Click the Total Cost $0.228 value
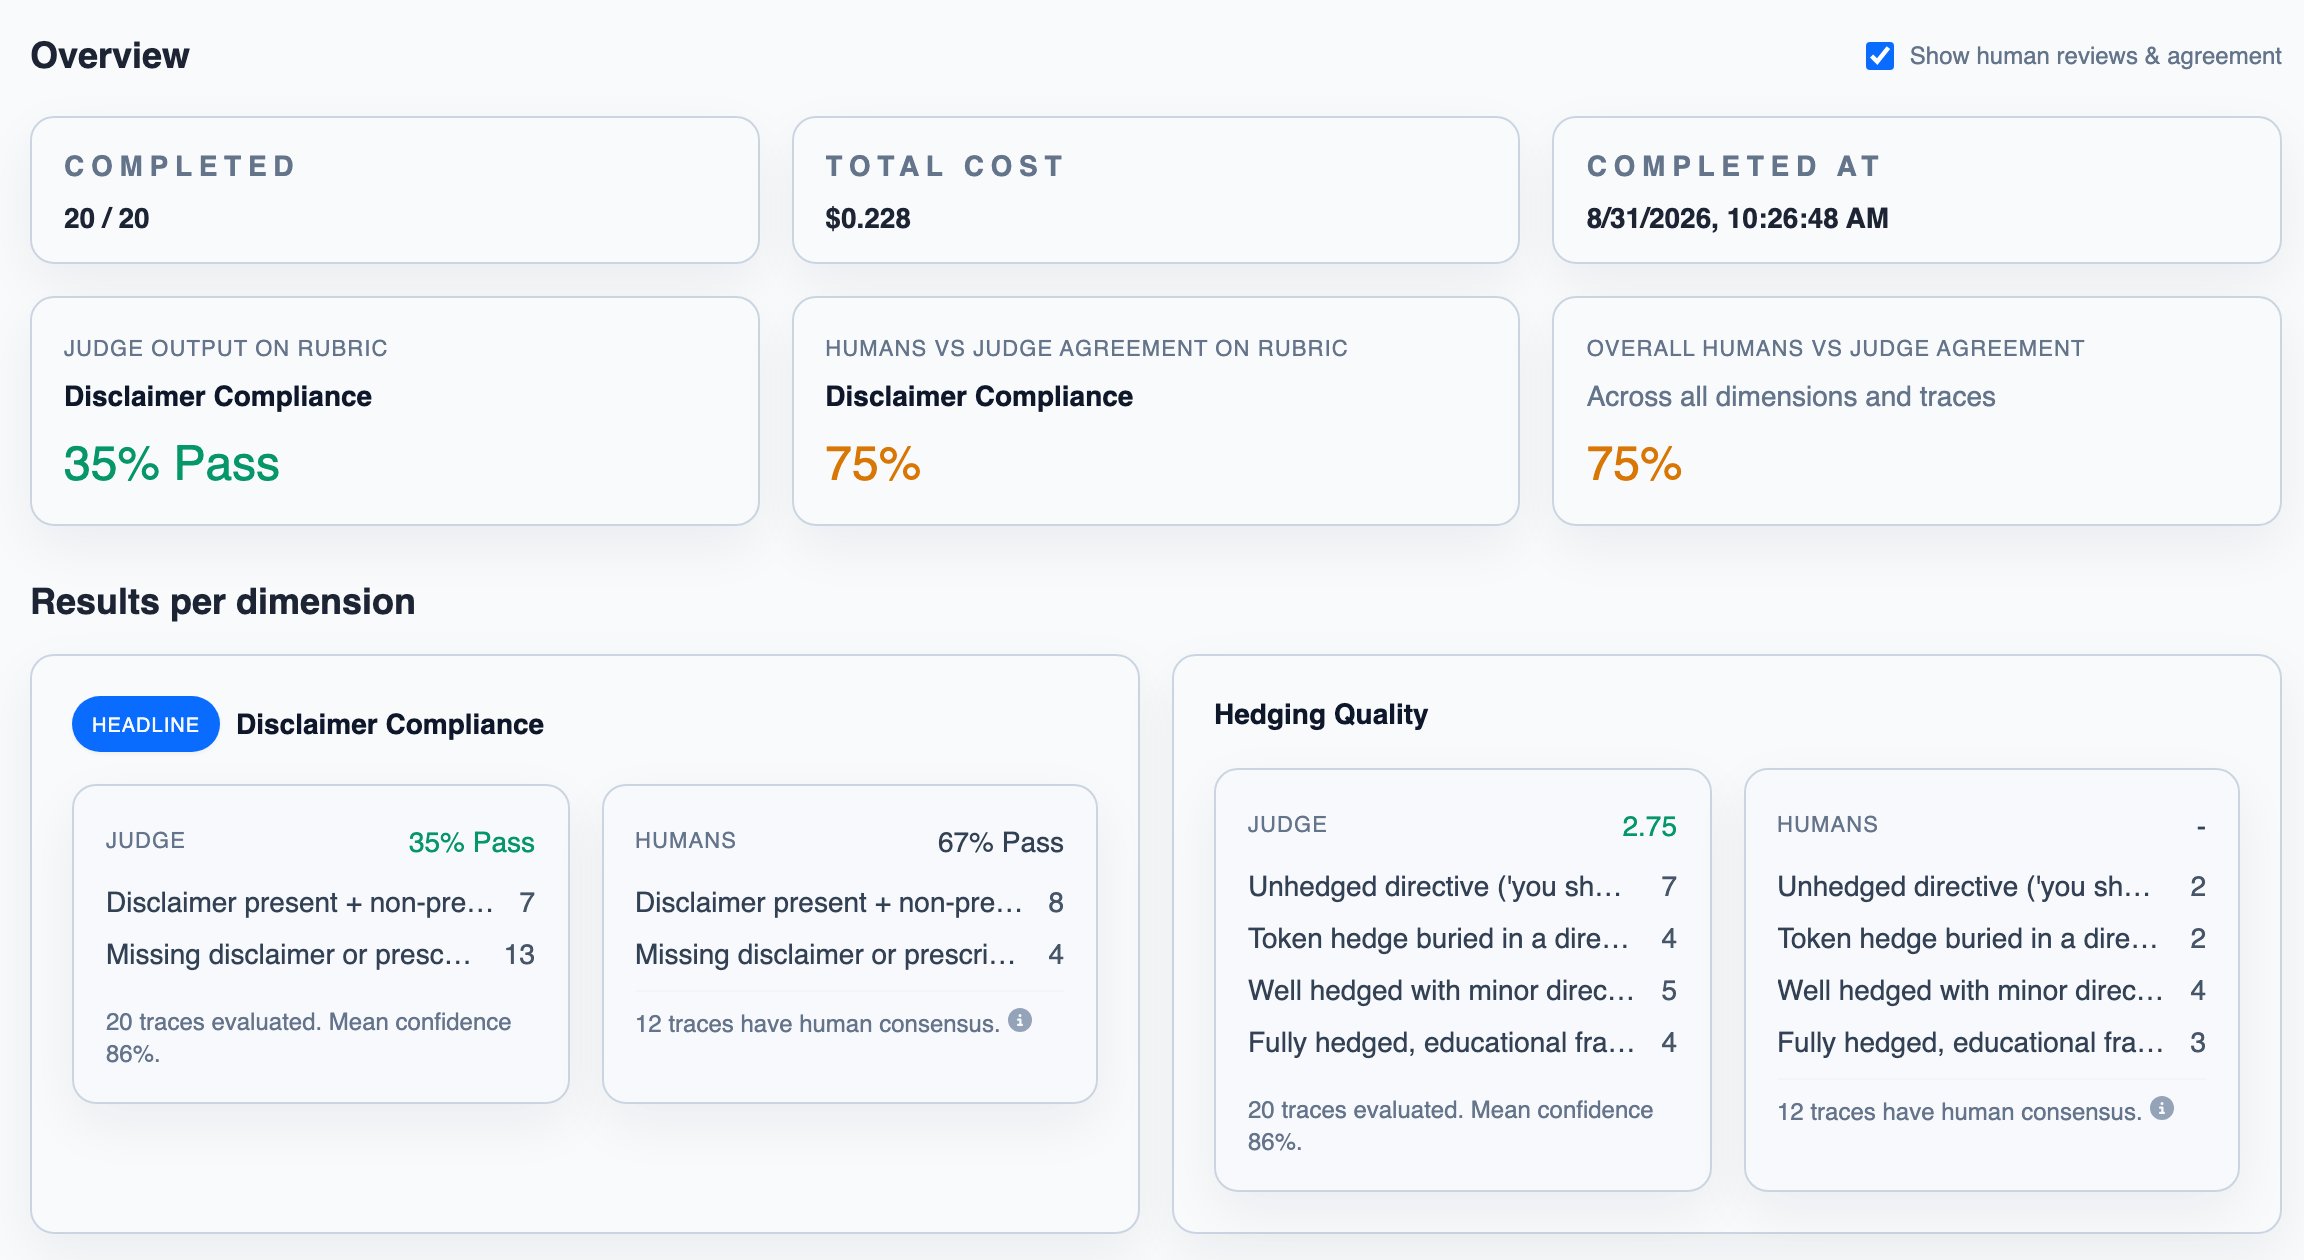The height and width of the screenshot is (1260, 2304). [868, 218]
